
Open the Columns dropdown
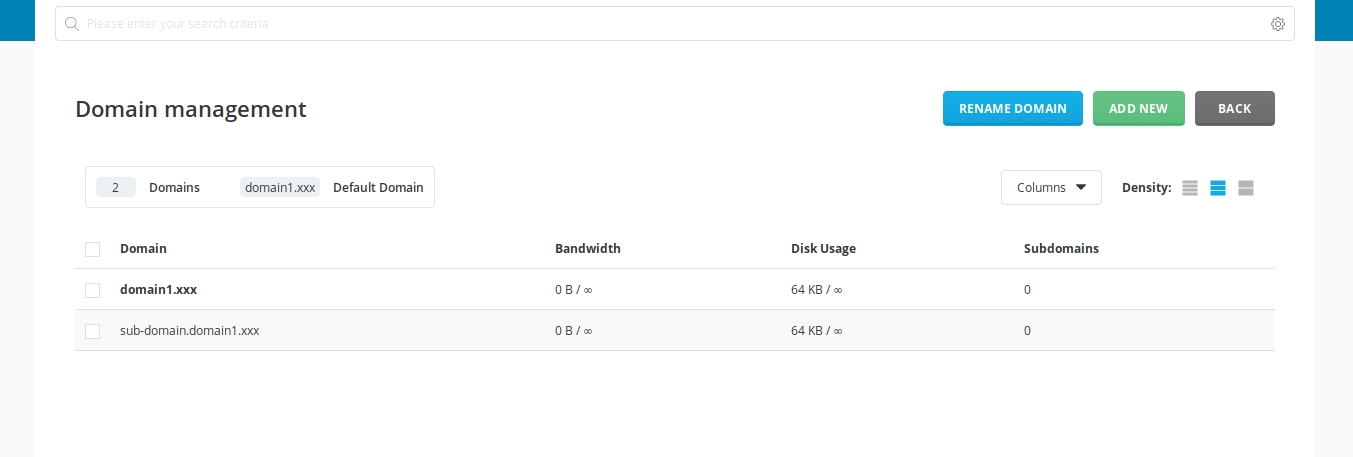click(1051, 188)
